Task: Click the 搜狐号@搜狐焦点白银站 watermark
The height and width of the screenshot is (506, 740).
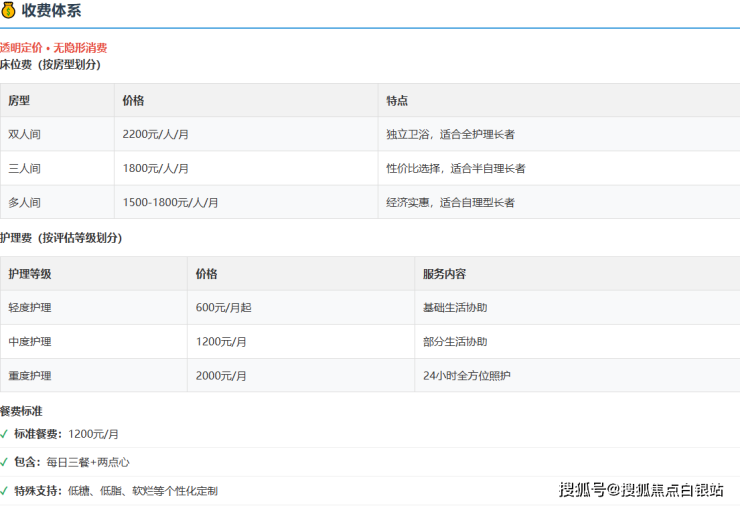Action: (641, 489)
